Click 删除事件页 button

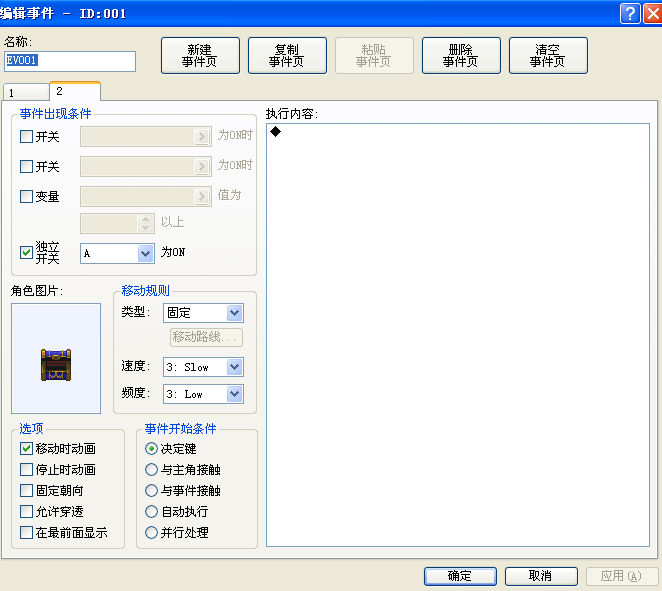[461, 55]
